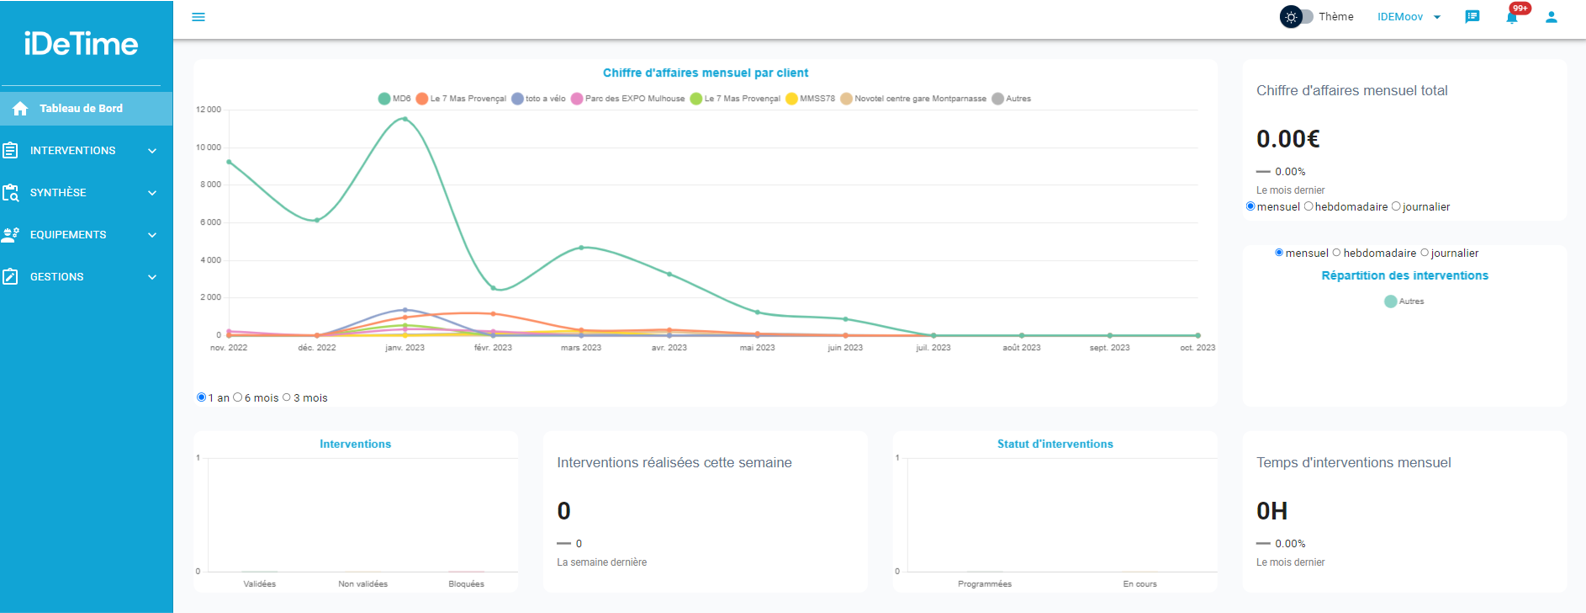
Task: Click the iDeTime logo
Action: [81, 43]
